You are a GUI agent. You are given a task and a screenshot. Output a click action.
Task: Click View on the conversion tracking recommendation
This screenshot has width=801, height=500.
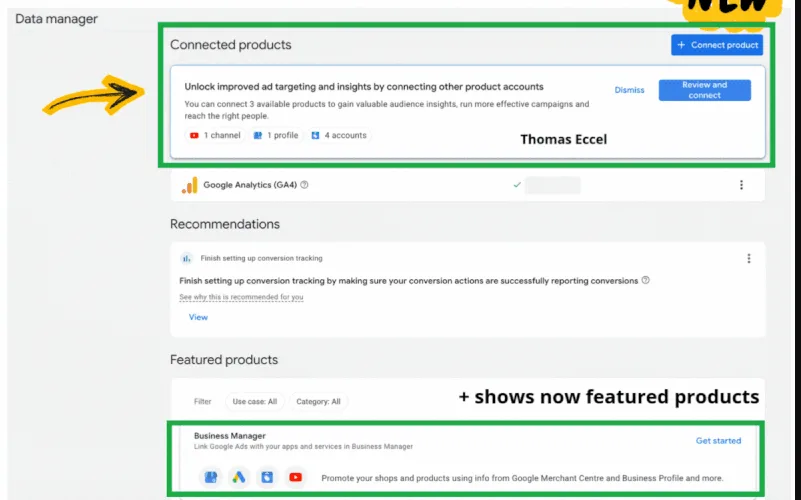click(x=198, y=317)
